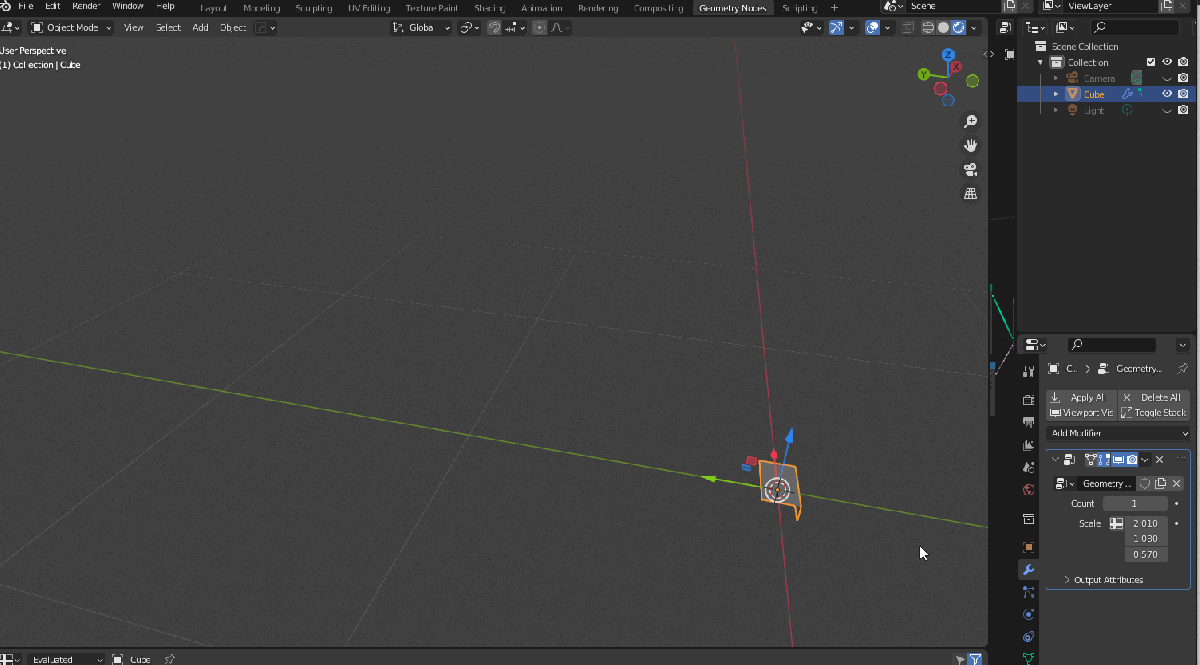Click the Camera object icon in outliner
This screenshot has width=1200, height=665.
[x=1073, y=78]
